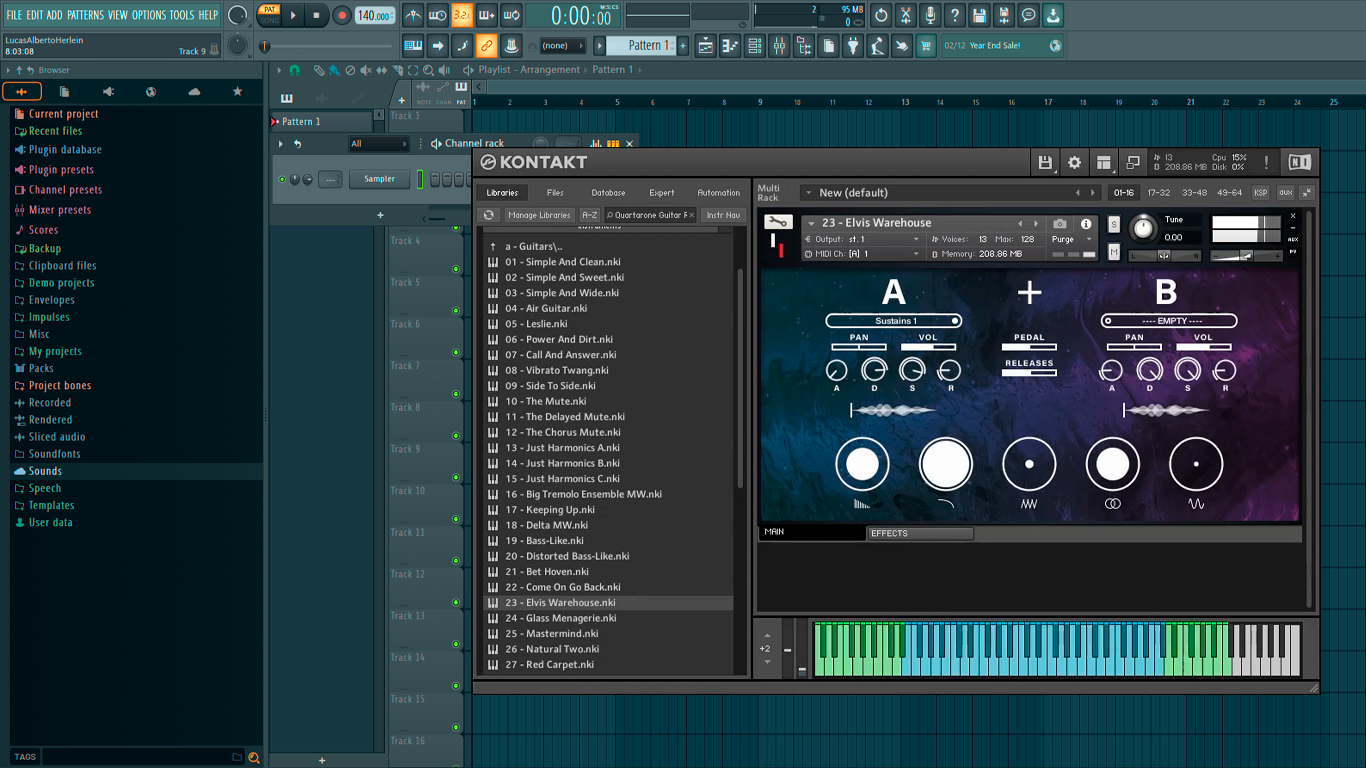
Task: Switch to Kontakt Files tab
Action: (x=555, y=192)
